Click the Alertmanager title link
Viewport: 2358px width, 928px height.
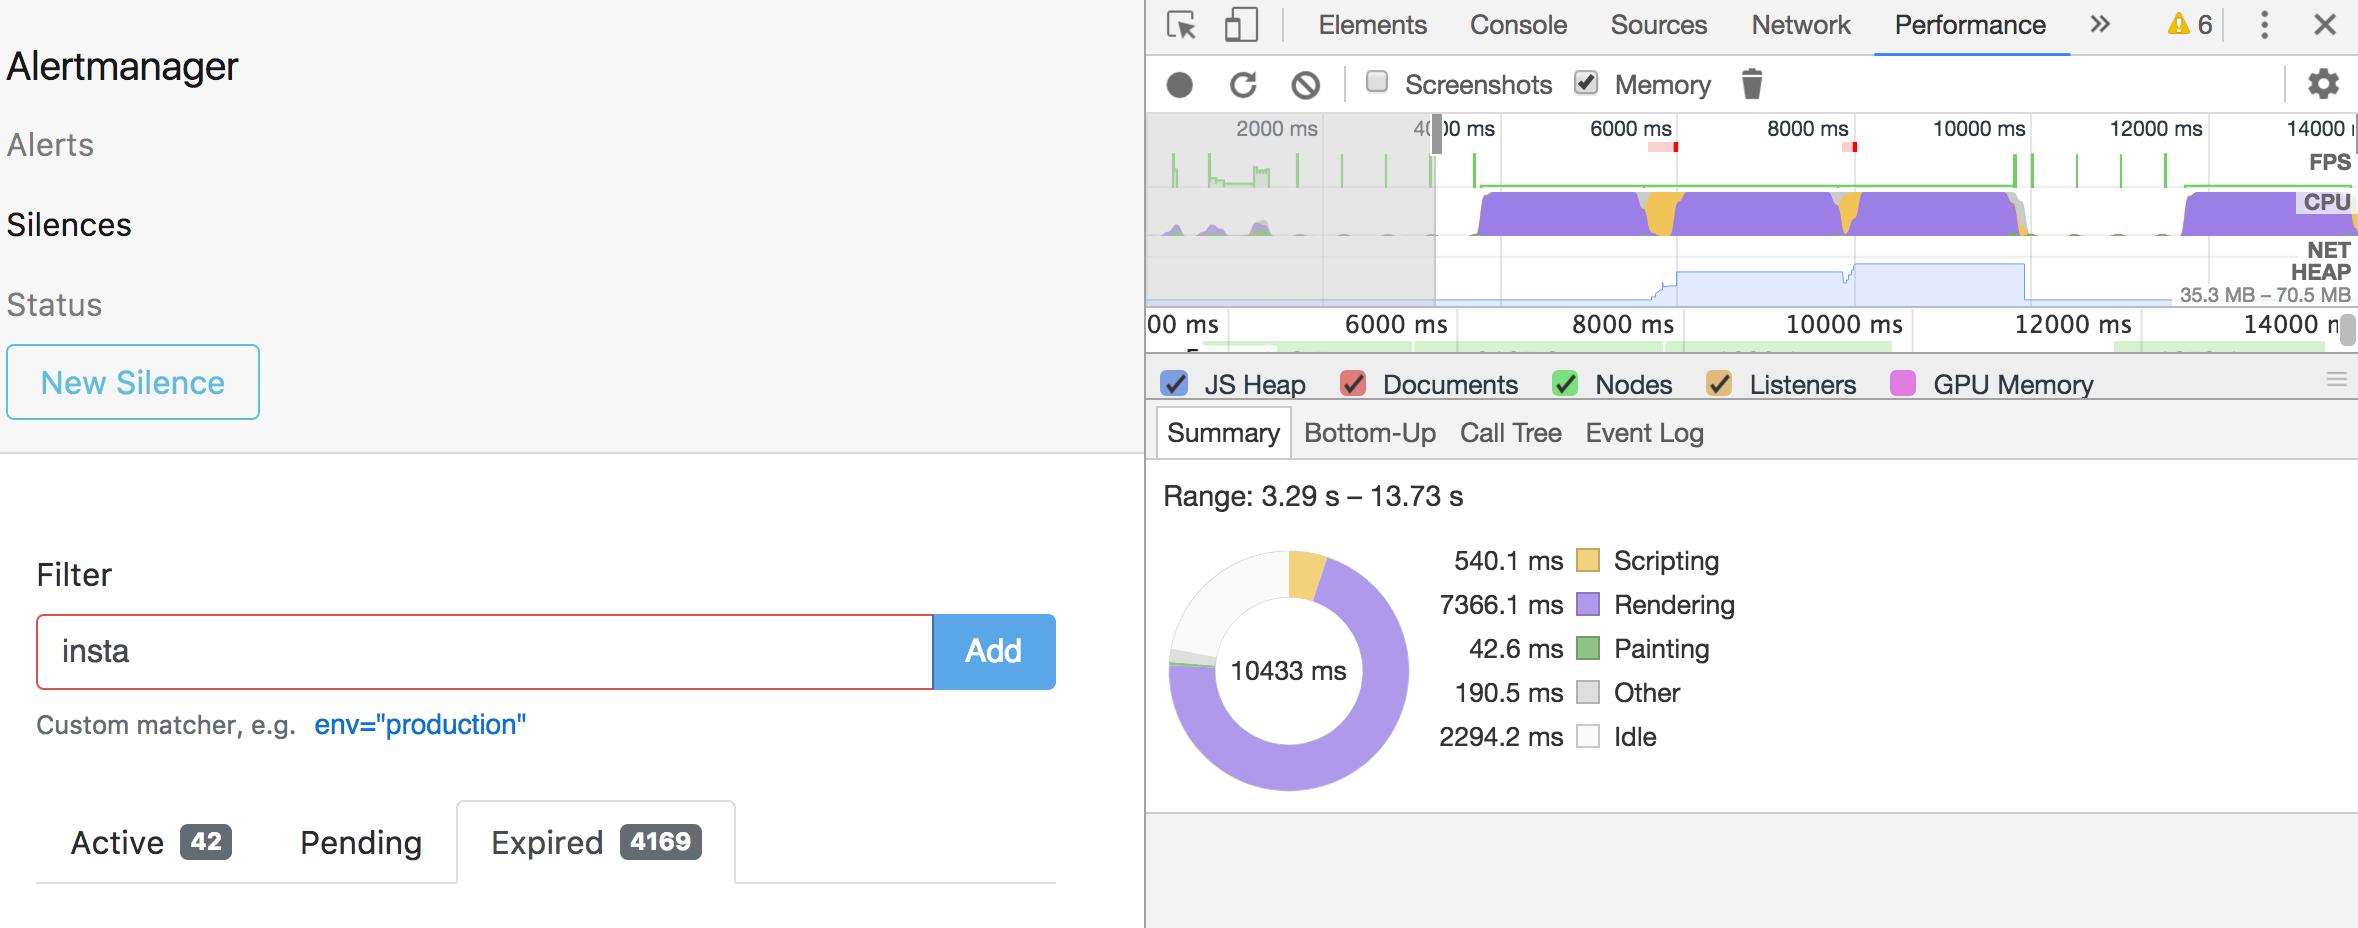123,66
